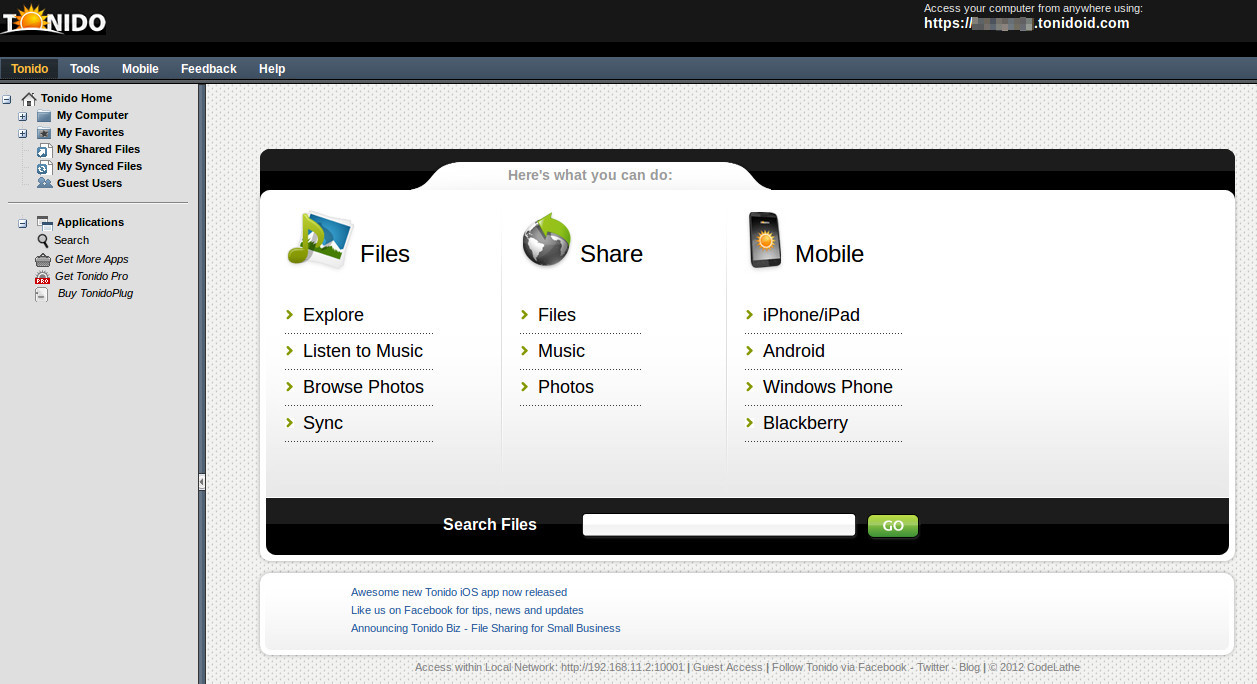Screen dimensions: 1257x684
Task: Click the Files link under Share
Action: [x=557, y=315]
